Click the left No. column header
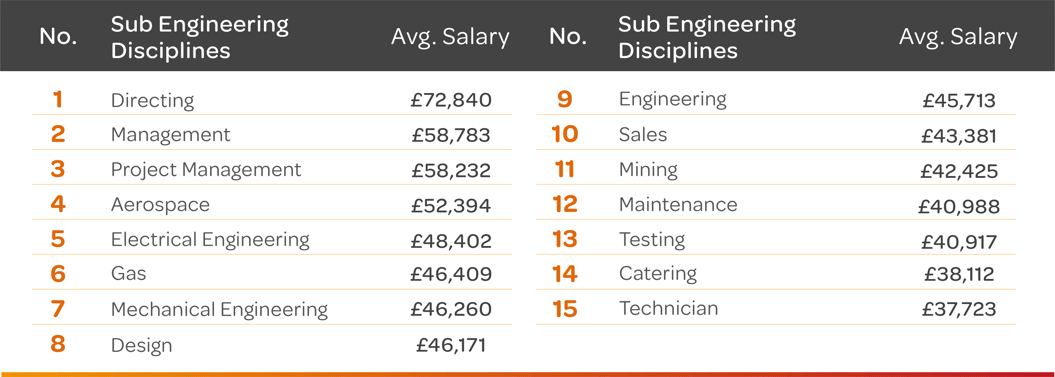The image size is (1055, 377). click(58, 36)
